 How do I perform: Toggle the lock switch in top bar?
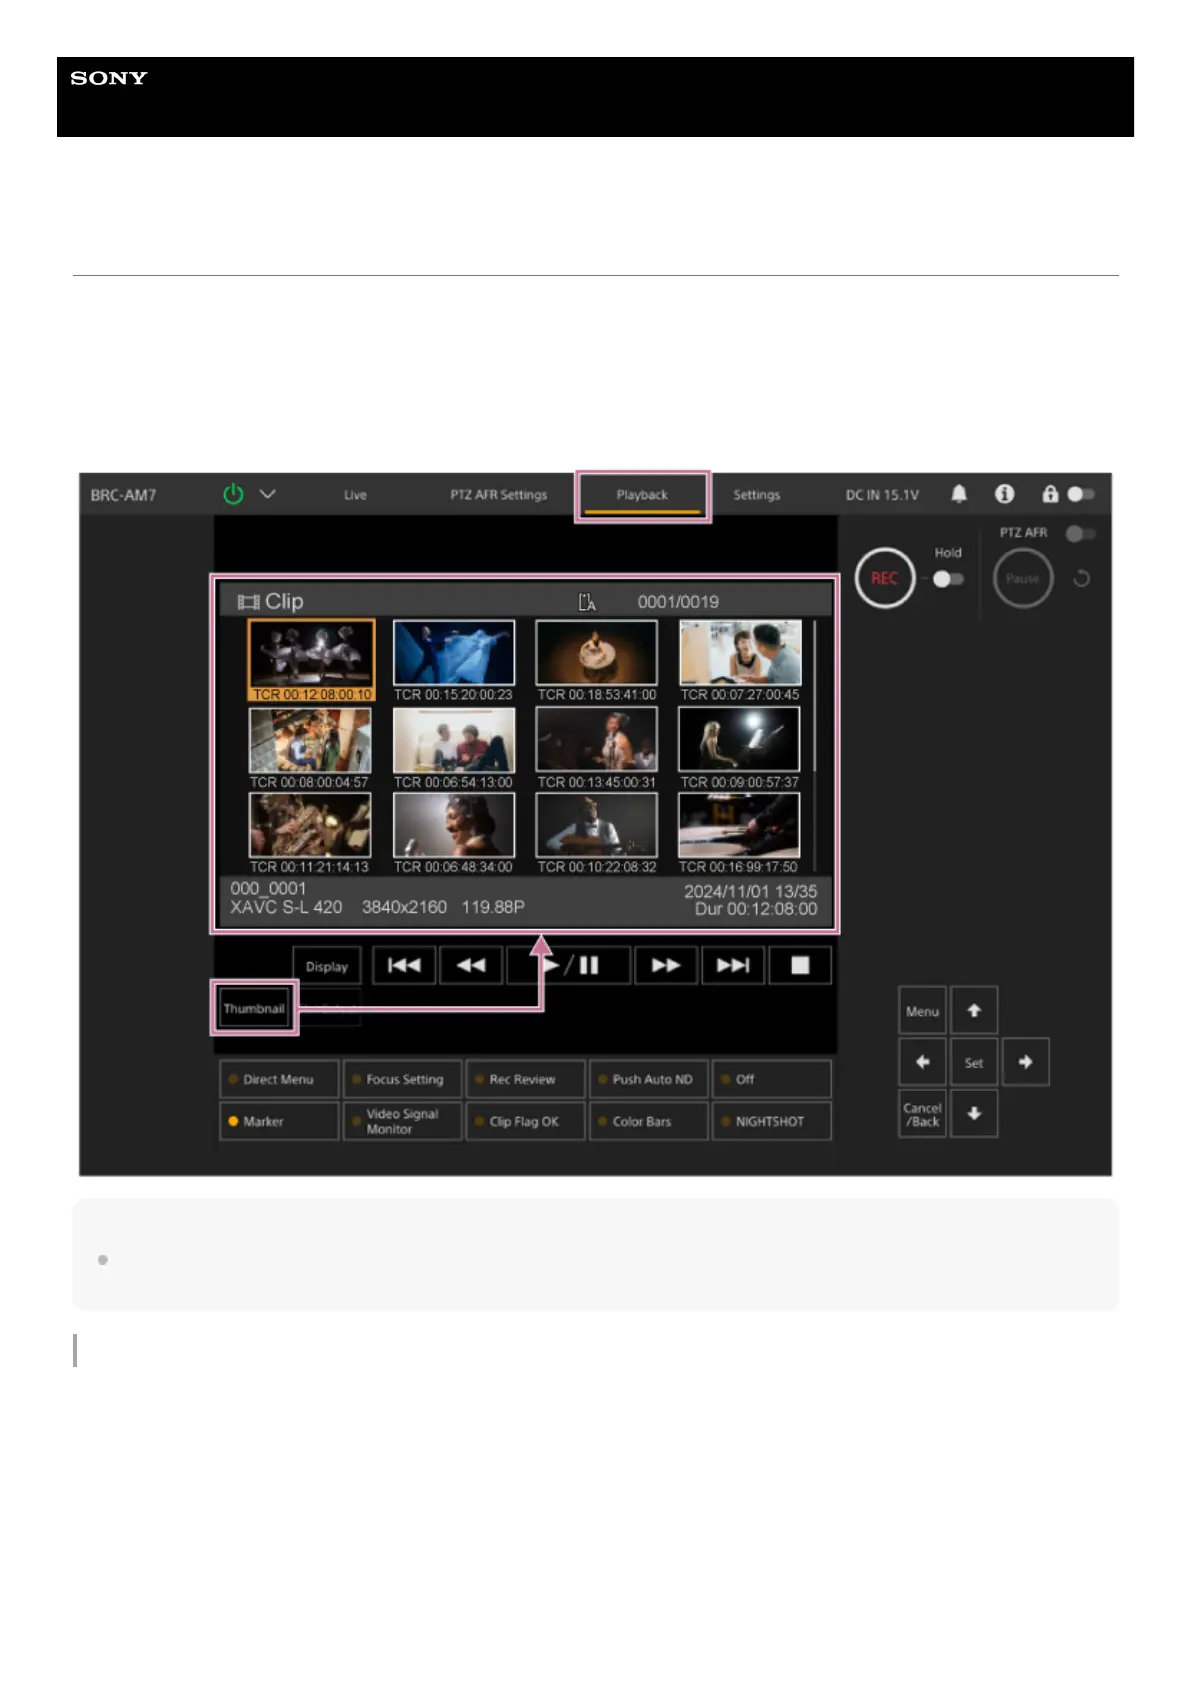[x=1081, y=494]
